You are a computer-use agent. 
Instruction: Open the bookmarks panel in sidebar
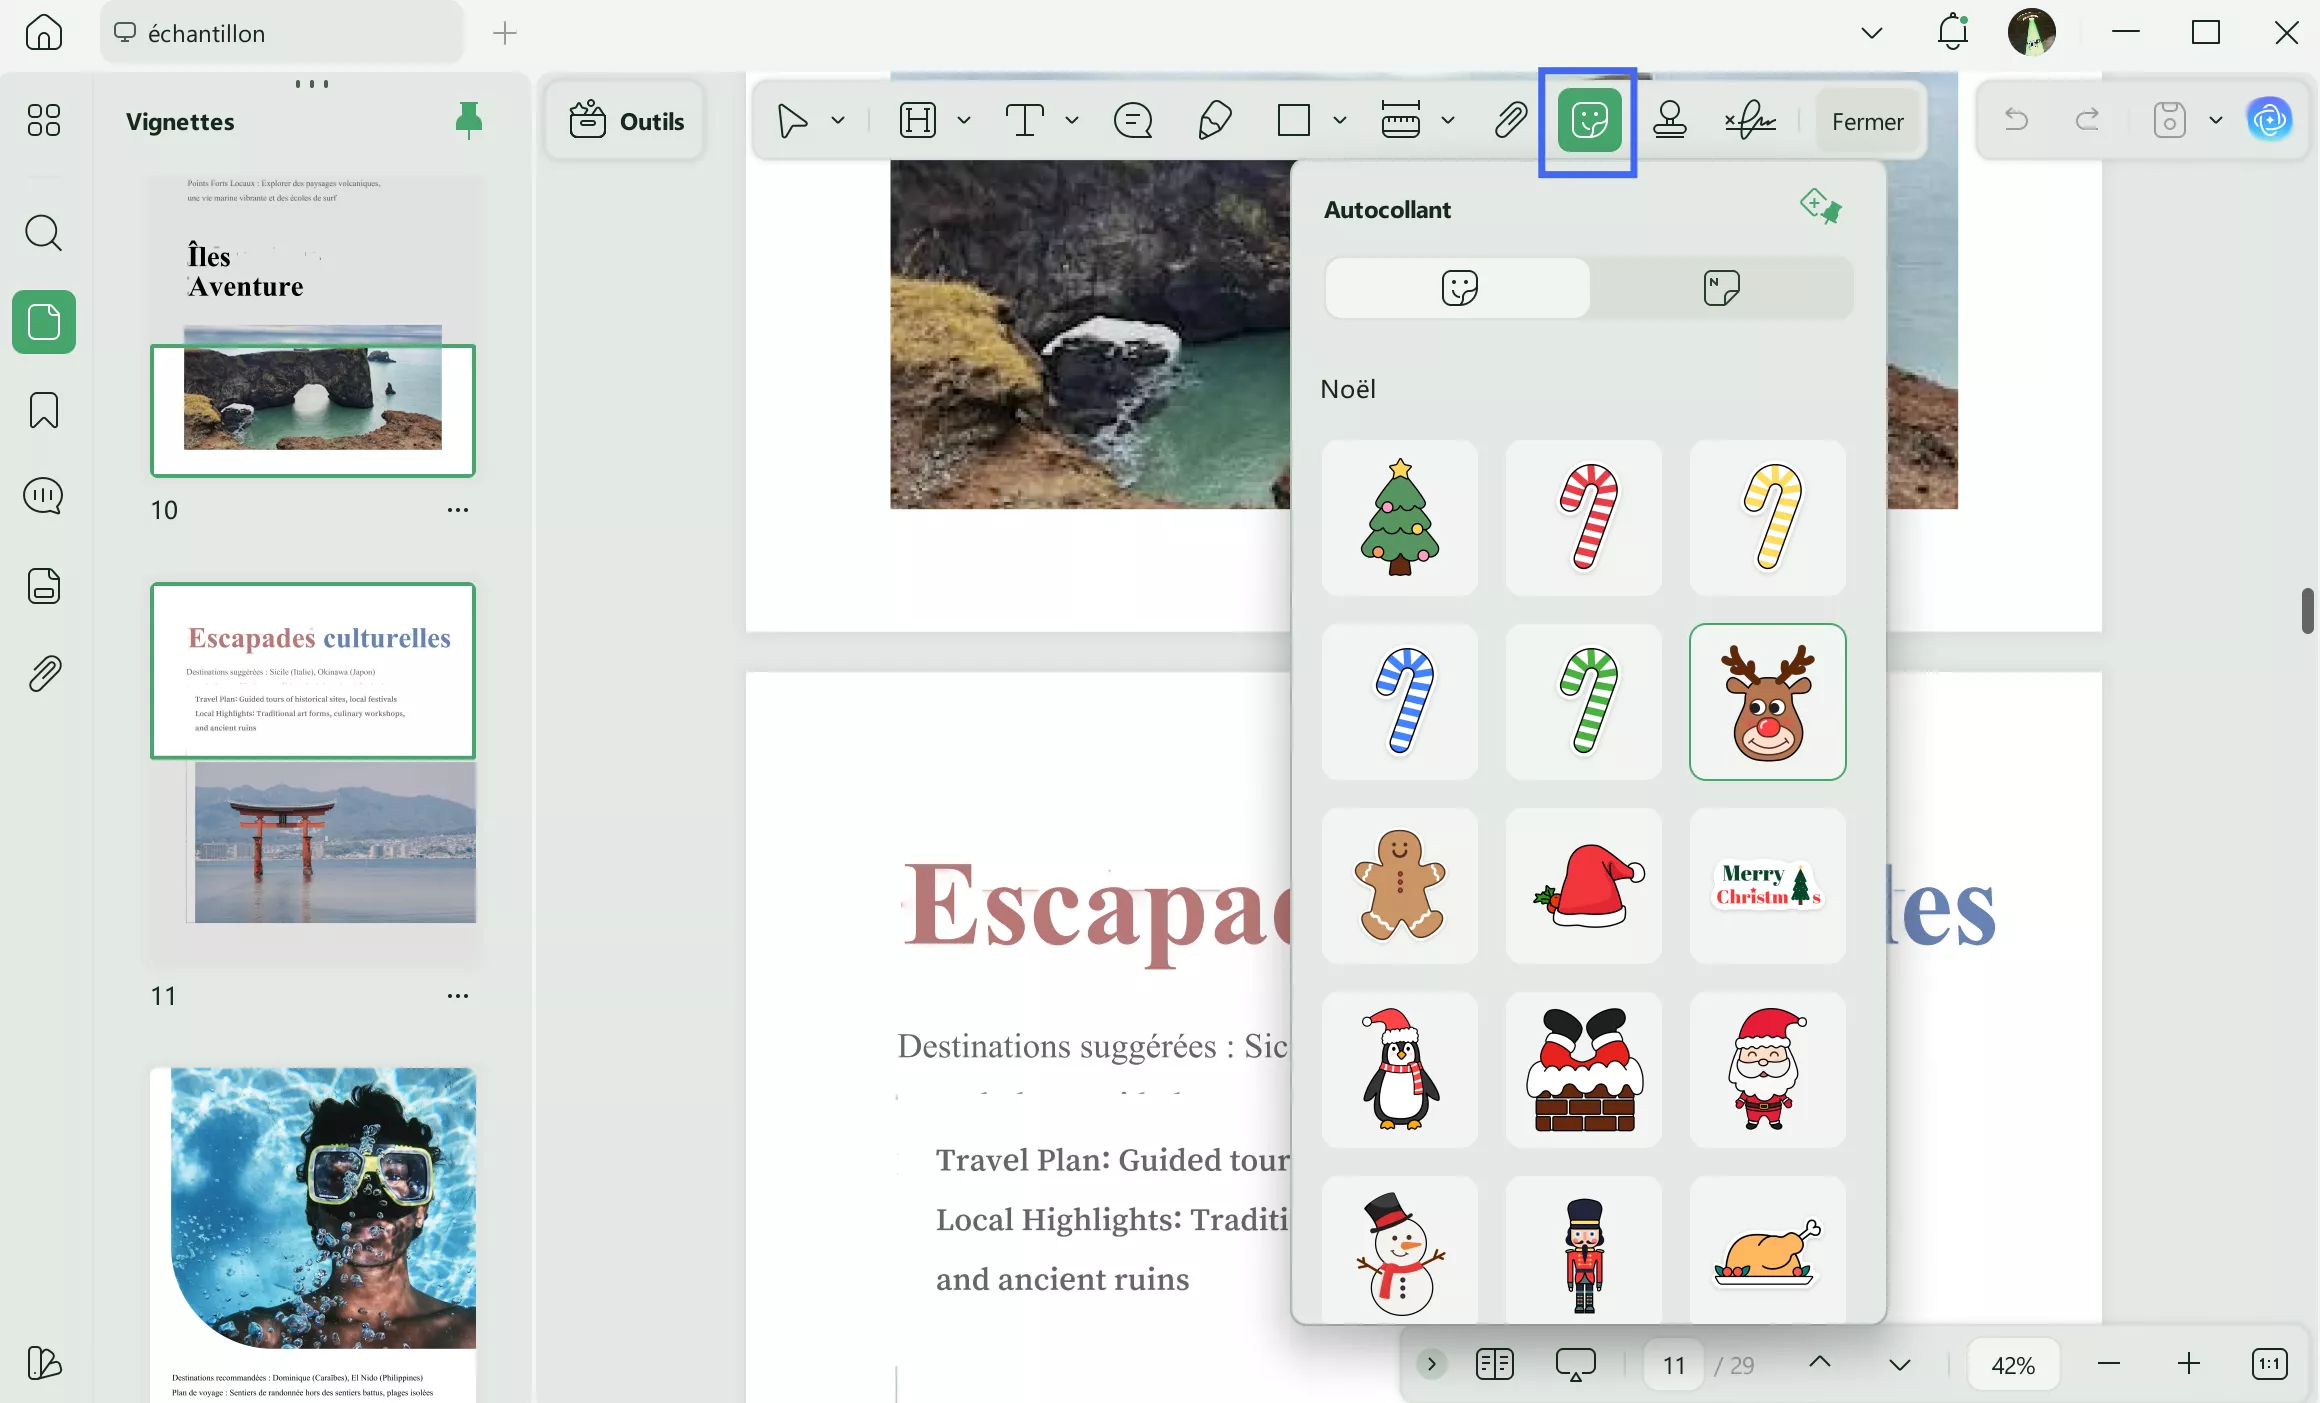click(x=44, y=410)
